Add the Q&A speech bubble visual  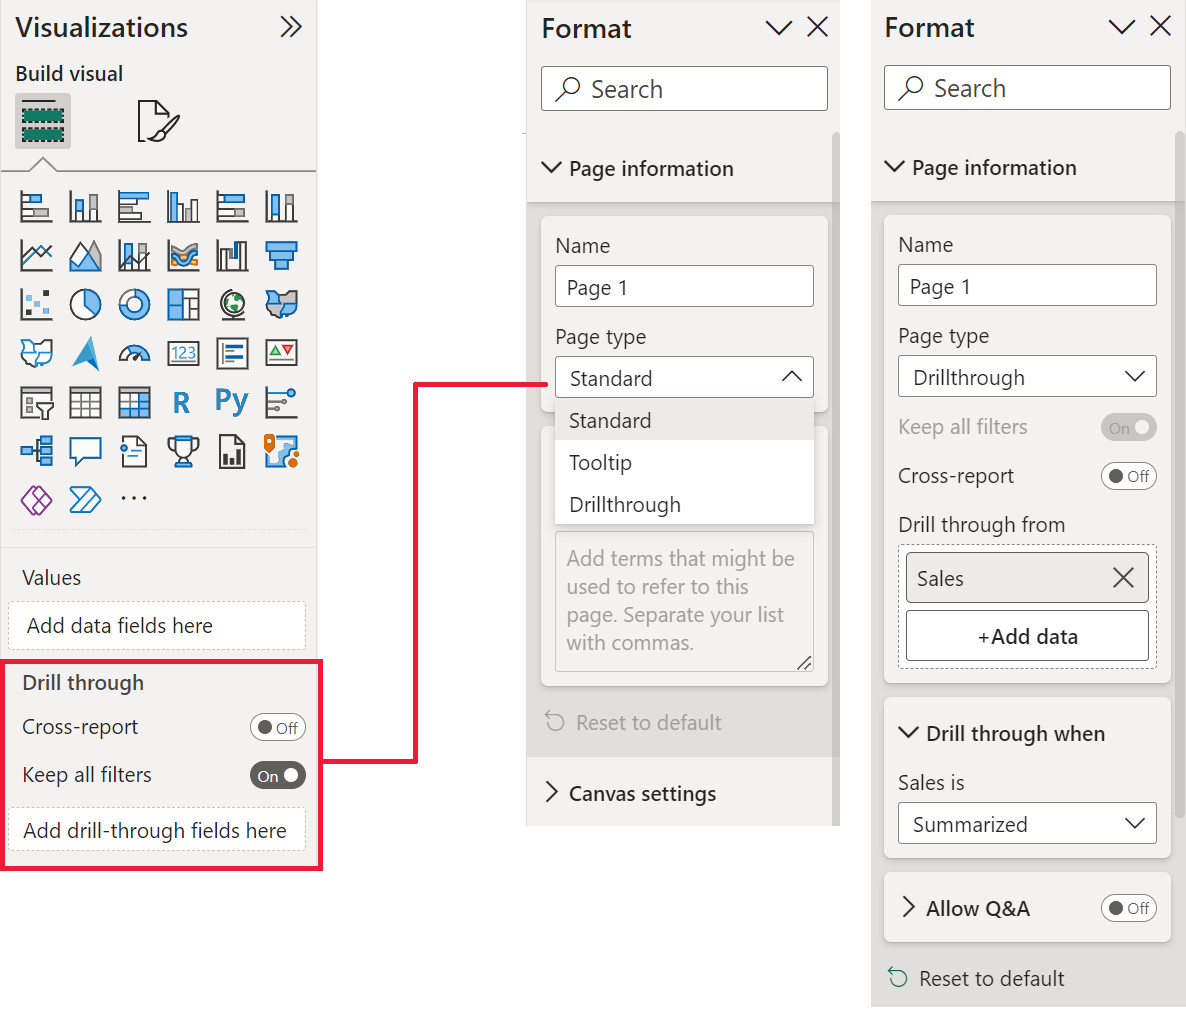click(x=85, y=451)
